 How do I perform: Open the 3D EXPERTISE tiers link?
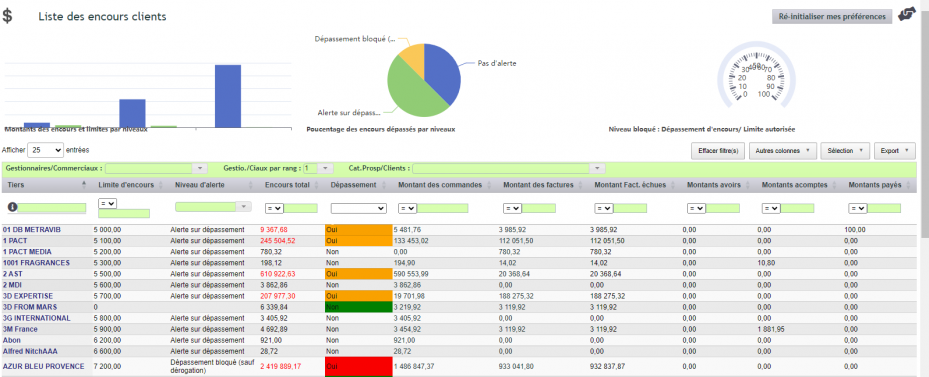click(28, 296)
